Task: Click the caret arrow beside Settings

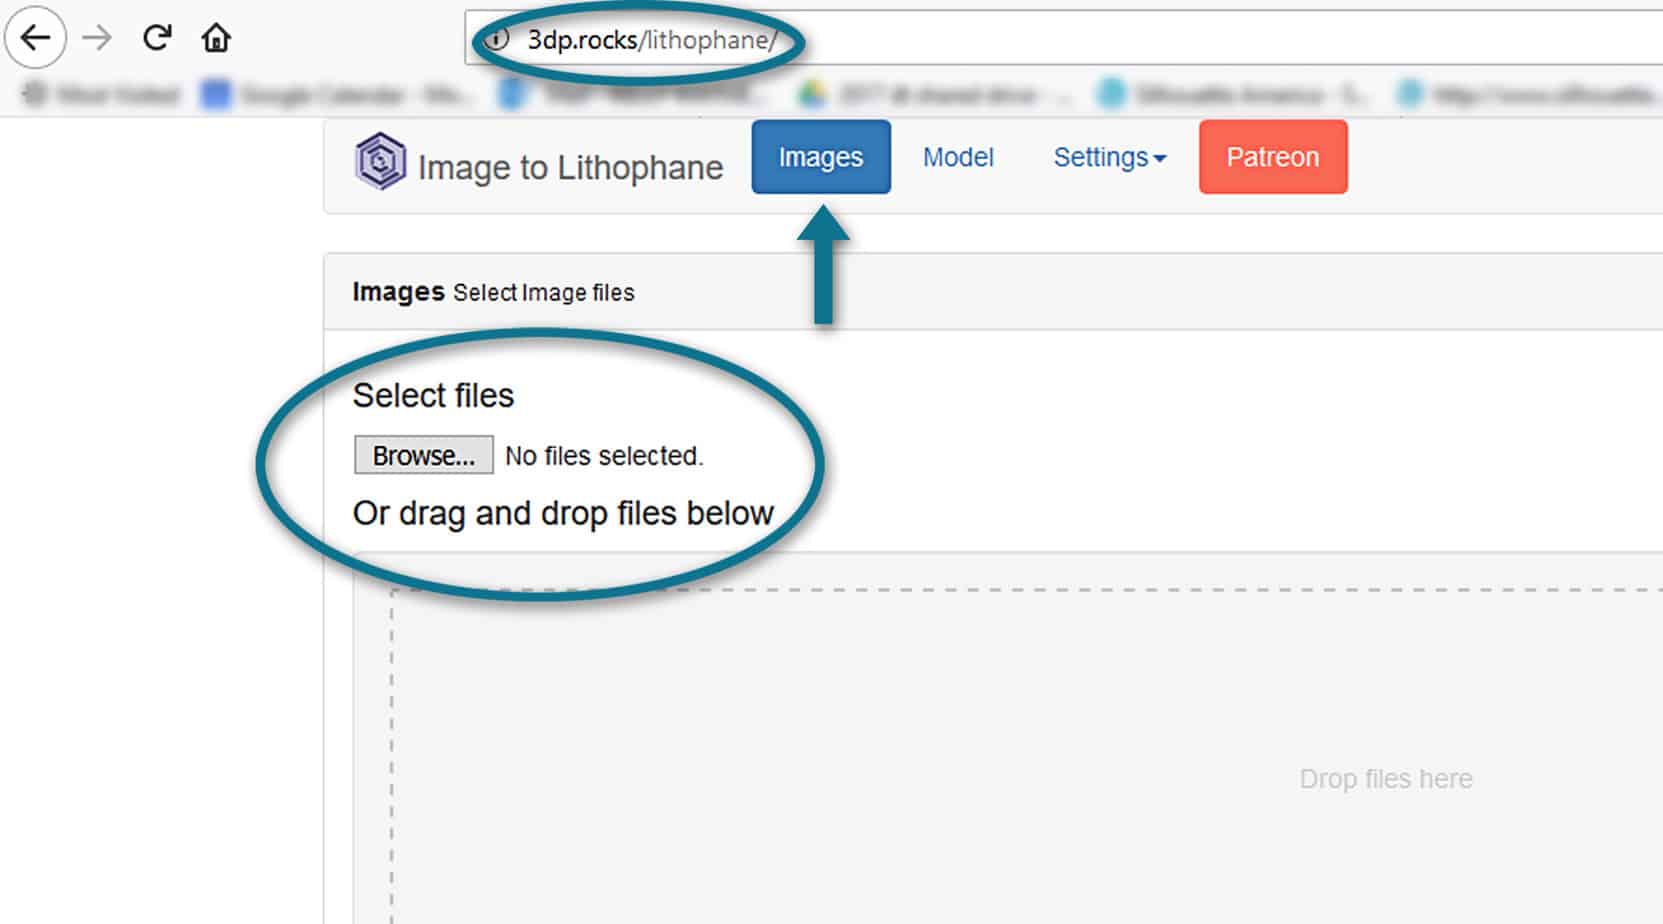Action: tap(1160, 159)
